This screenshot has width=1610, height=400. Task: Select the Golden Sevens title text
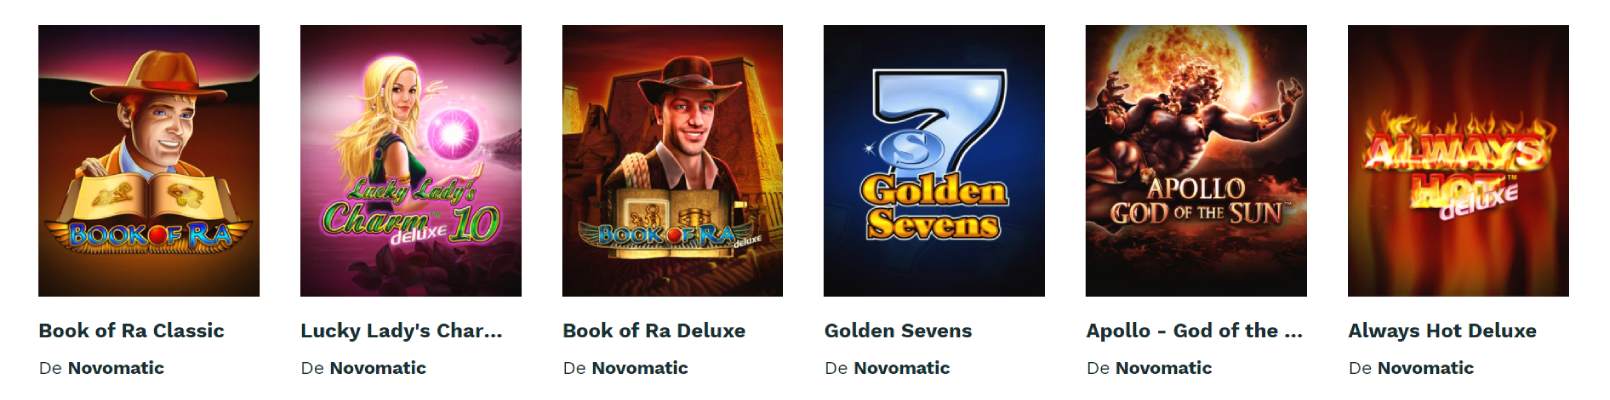point(898,330)
